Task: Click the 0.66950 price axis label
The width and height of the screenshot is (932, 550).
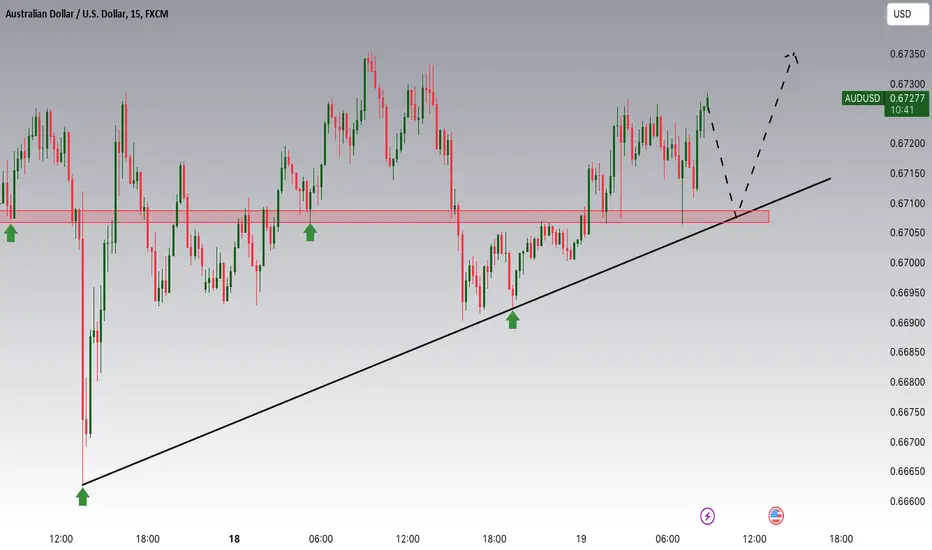Action: pos(907,293)
